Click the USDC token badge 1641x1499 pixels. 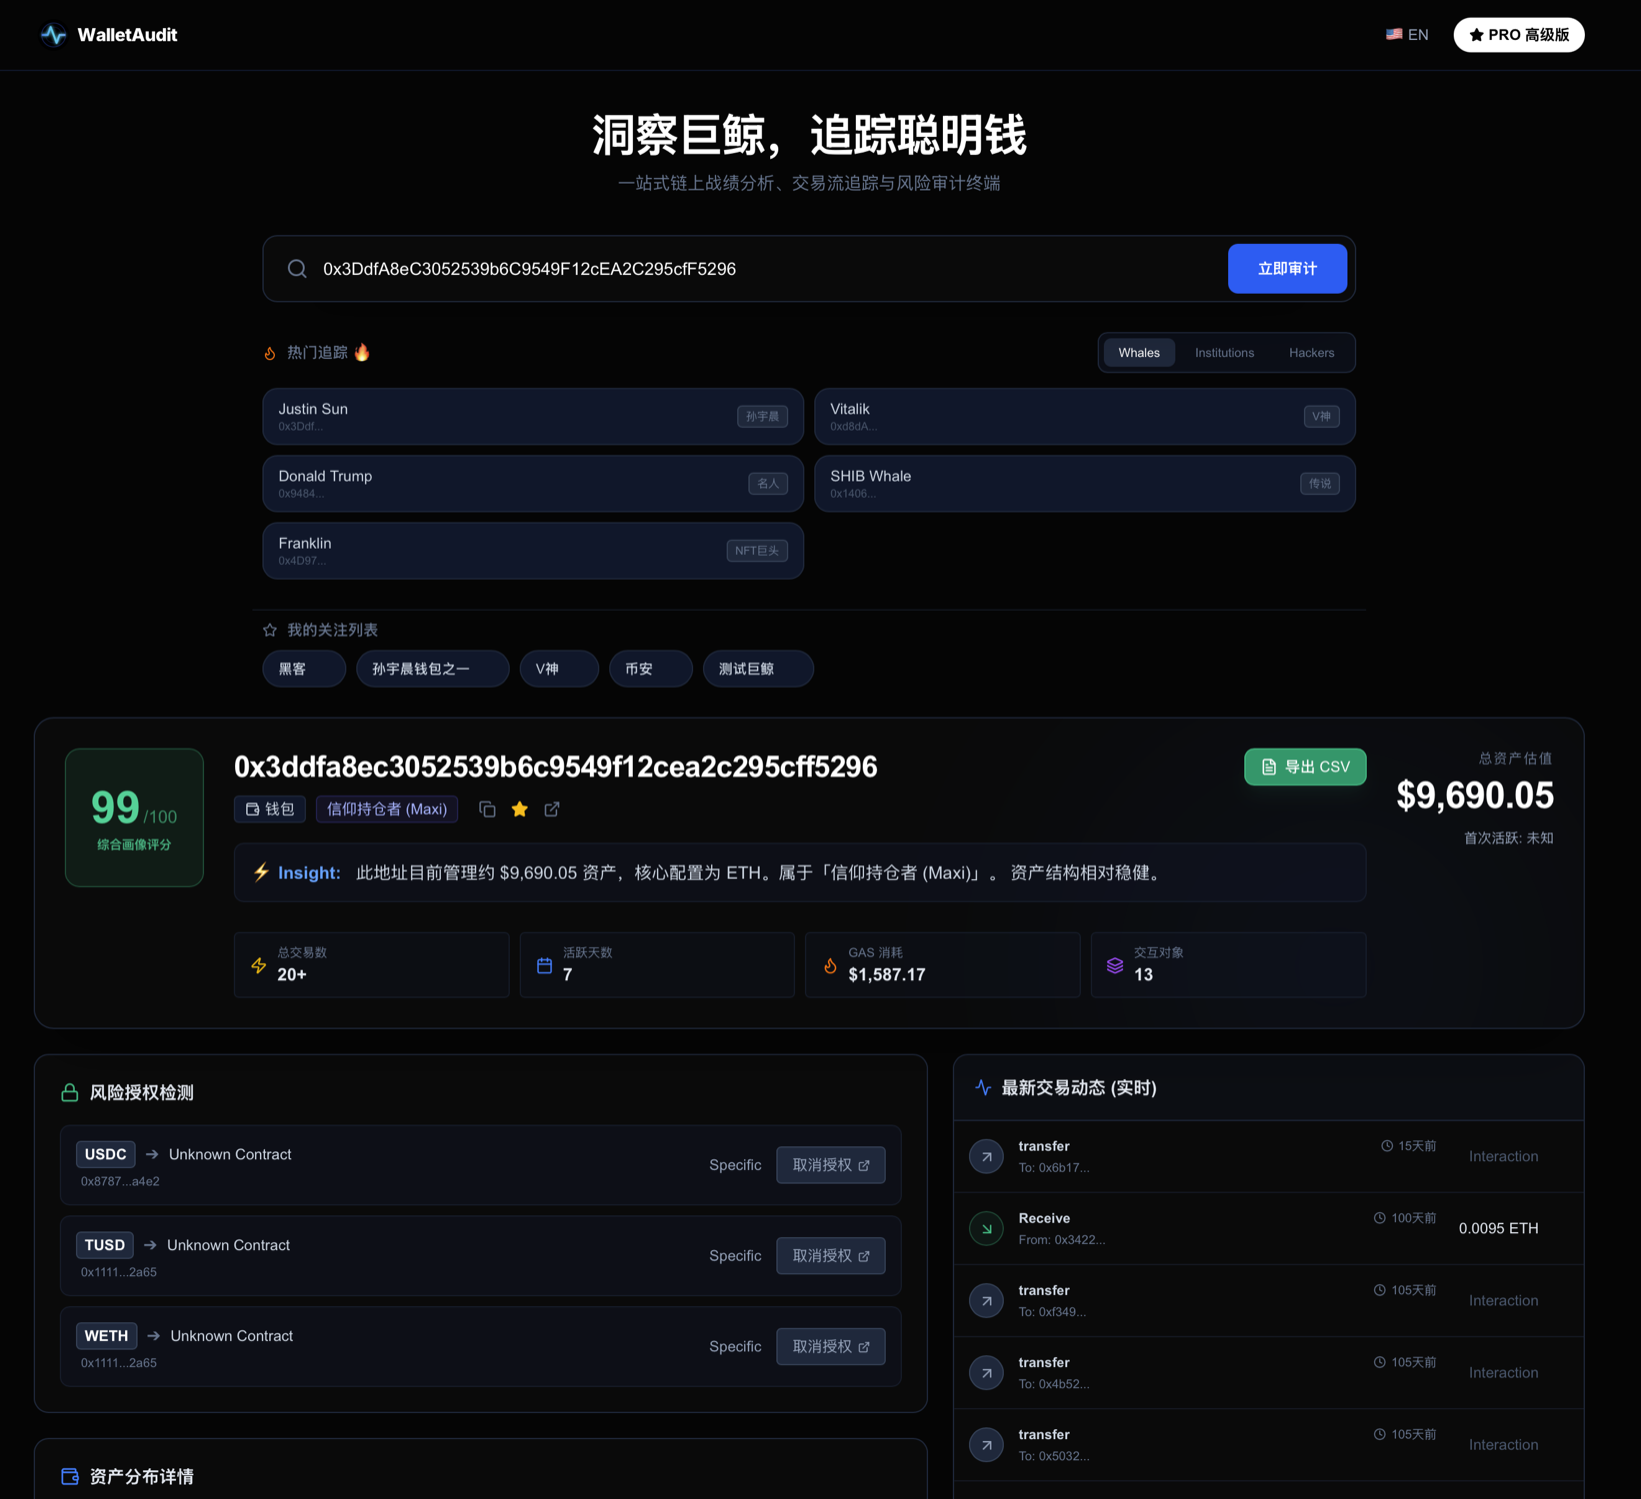[x=105, y=1154]
